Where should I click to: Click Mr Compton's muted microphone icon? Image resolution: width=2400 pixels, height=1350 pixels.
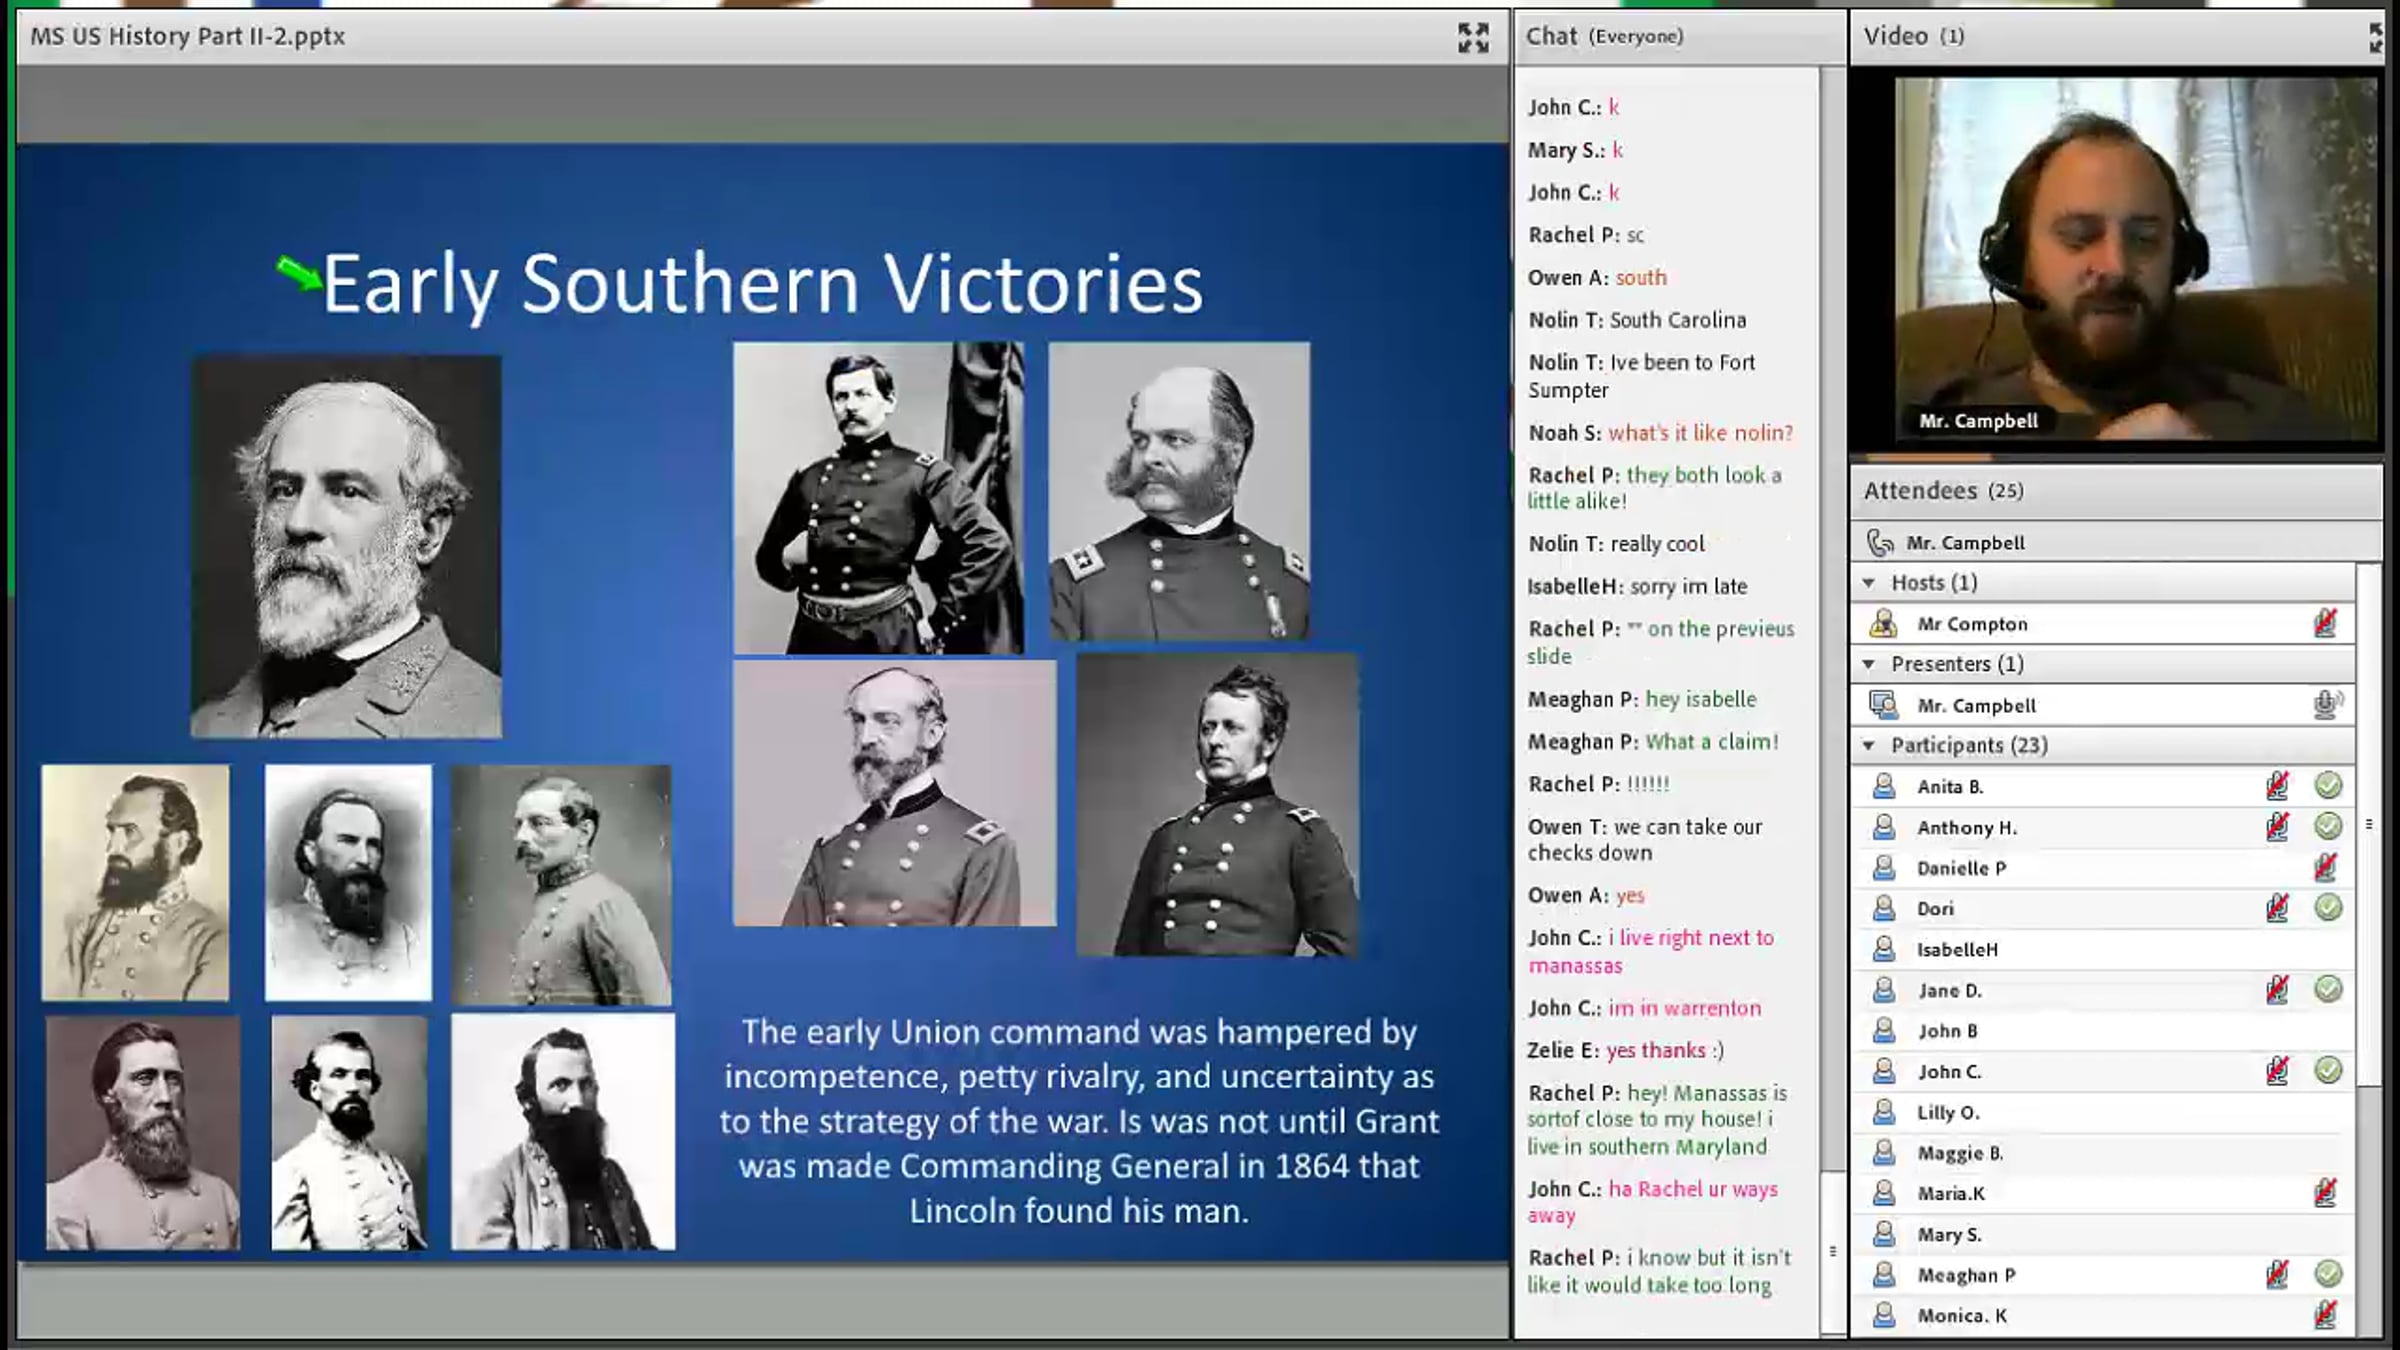click(2325, 623)
